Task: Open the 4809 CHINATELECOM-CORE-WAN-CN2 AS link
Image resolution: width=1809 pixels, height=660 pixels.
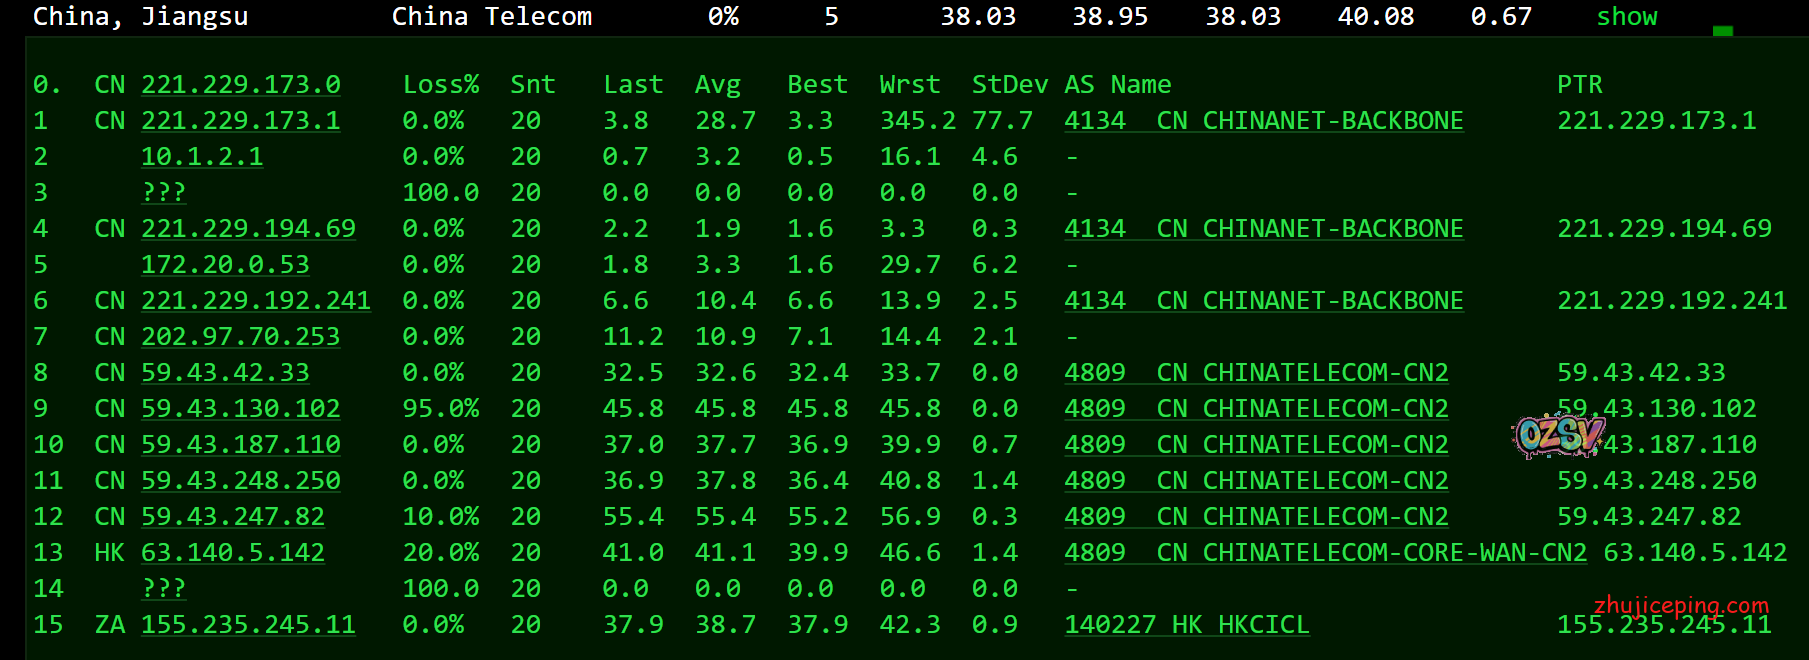Action: pos(1325,553)
